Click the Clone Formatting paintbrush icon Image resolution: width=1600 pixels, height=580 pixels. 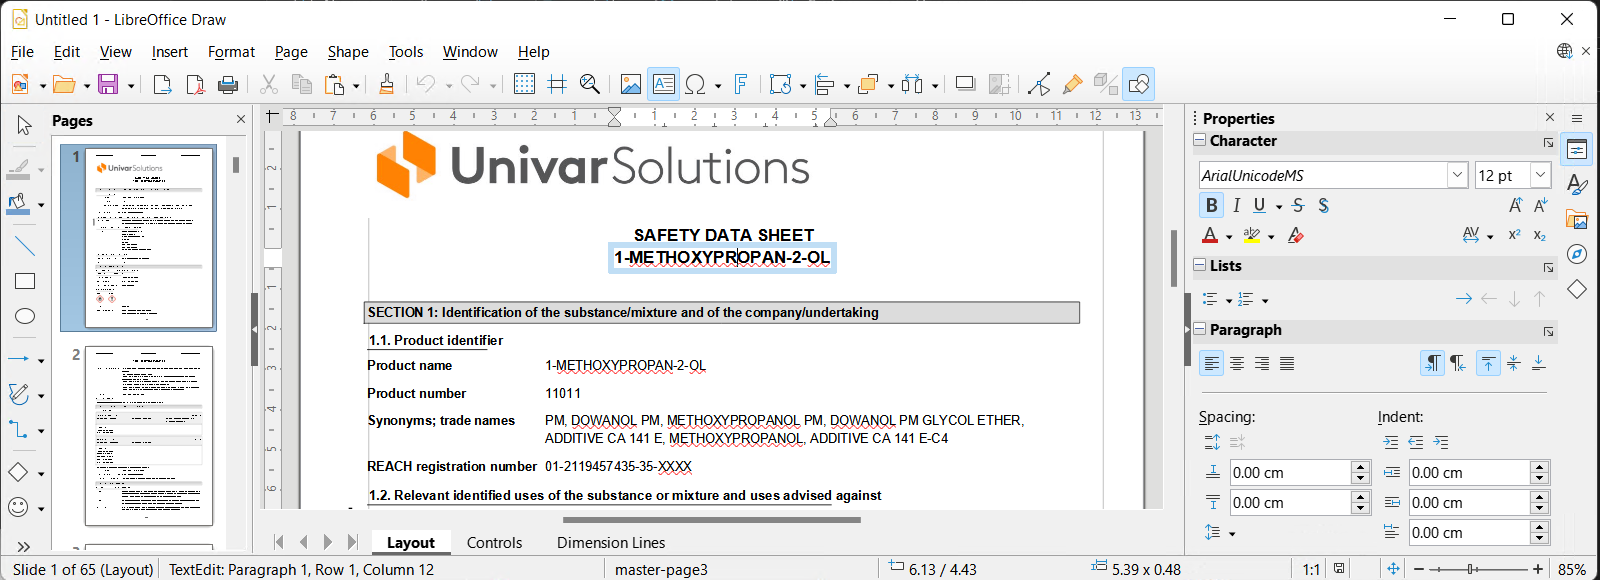[387, 85]
